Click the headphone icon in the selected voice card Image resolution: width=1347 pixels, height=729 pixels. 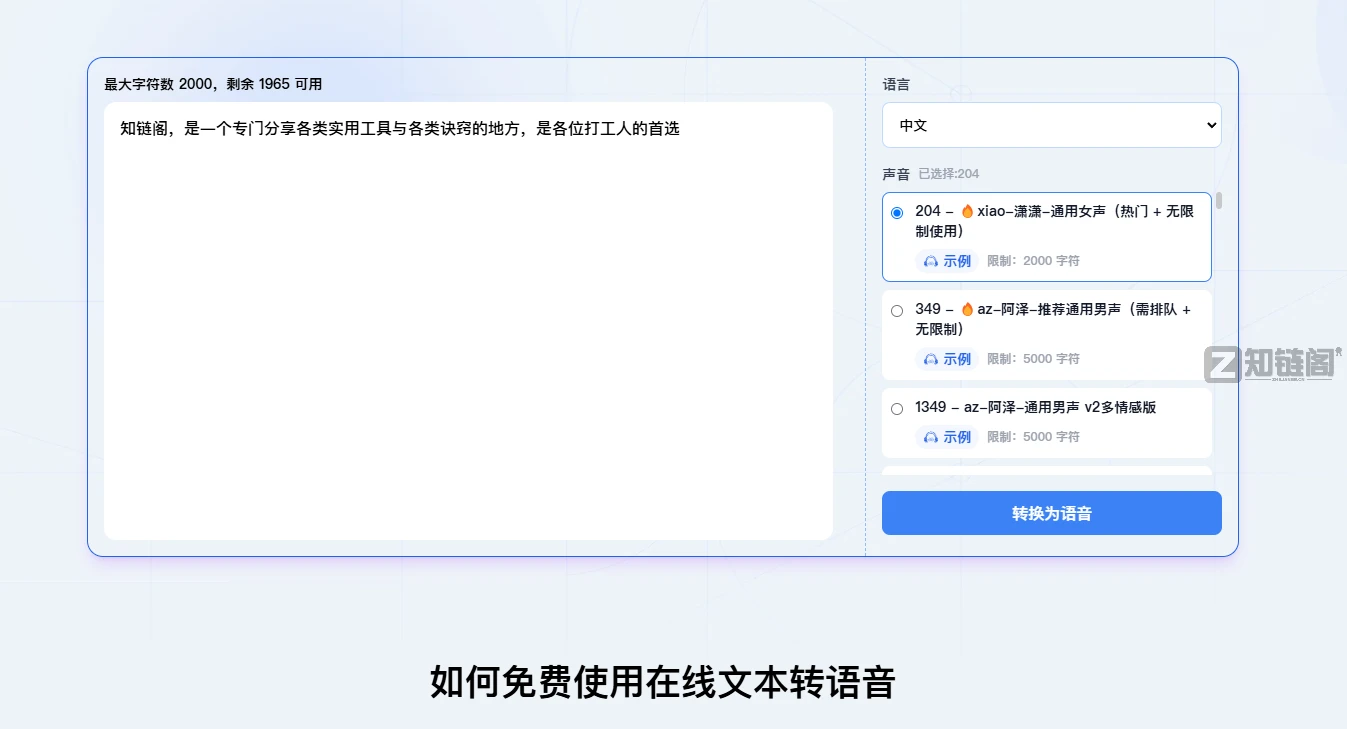click(930, 261)
